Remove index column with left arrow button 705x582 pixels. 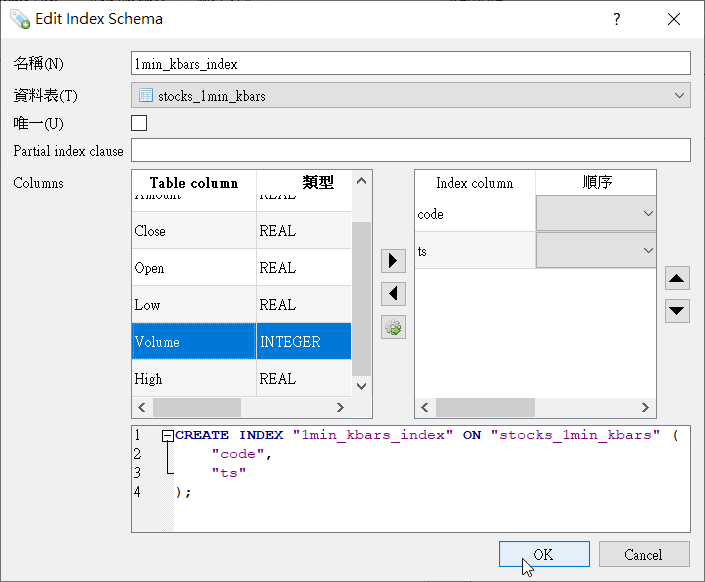(x=393, y=294)
